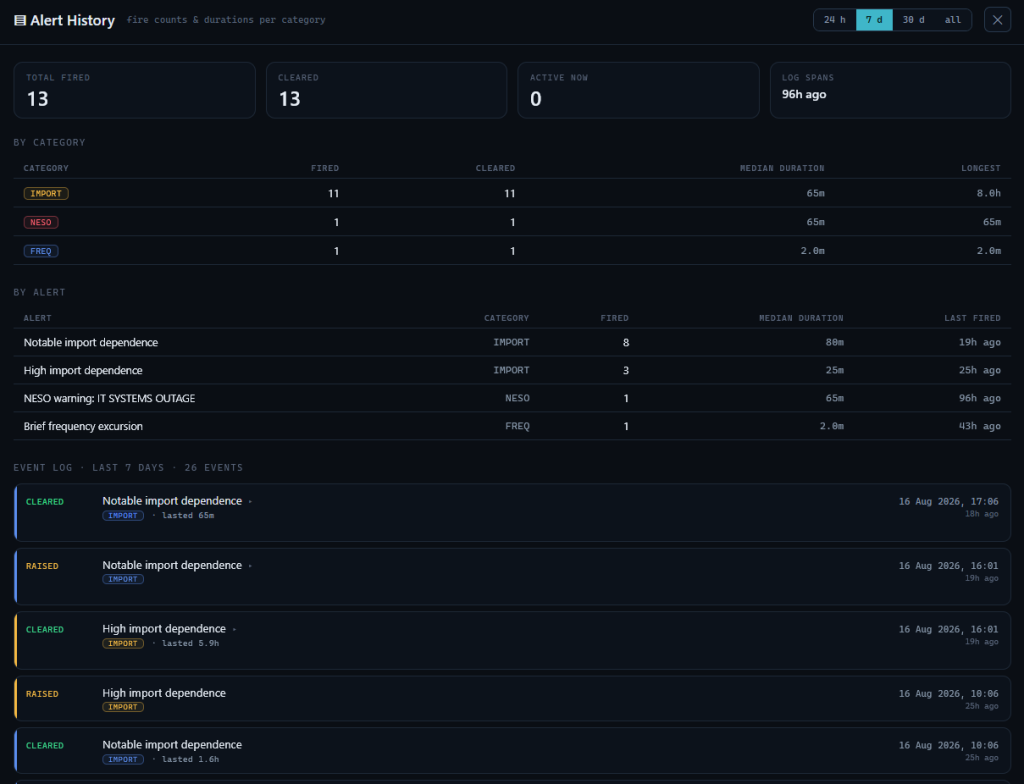The image size is (1024, 784).
Task: Click the IMPORT badge in By Category table
Action: (x=46, y=193)
